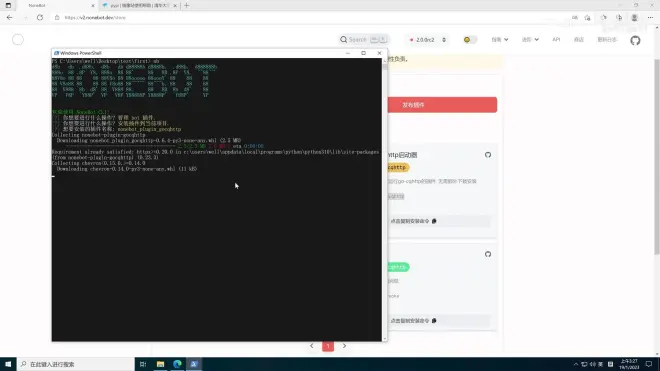The height and width of the screenshot is (371, 660).
Task: Click the green tag on lower card
Action: pyautogui.click(x=398, y=267)
